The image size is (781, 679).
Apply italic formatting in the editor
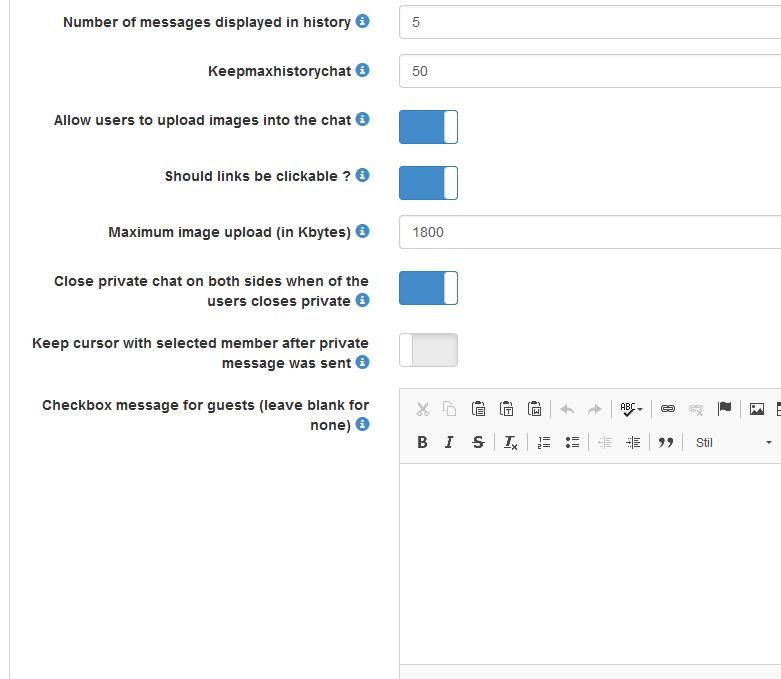tap(449, 442)
